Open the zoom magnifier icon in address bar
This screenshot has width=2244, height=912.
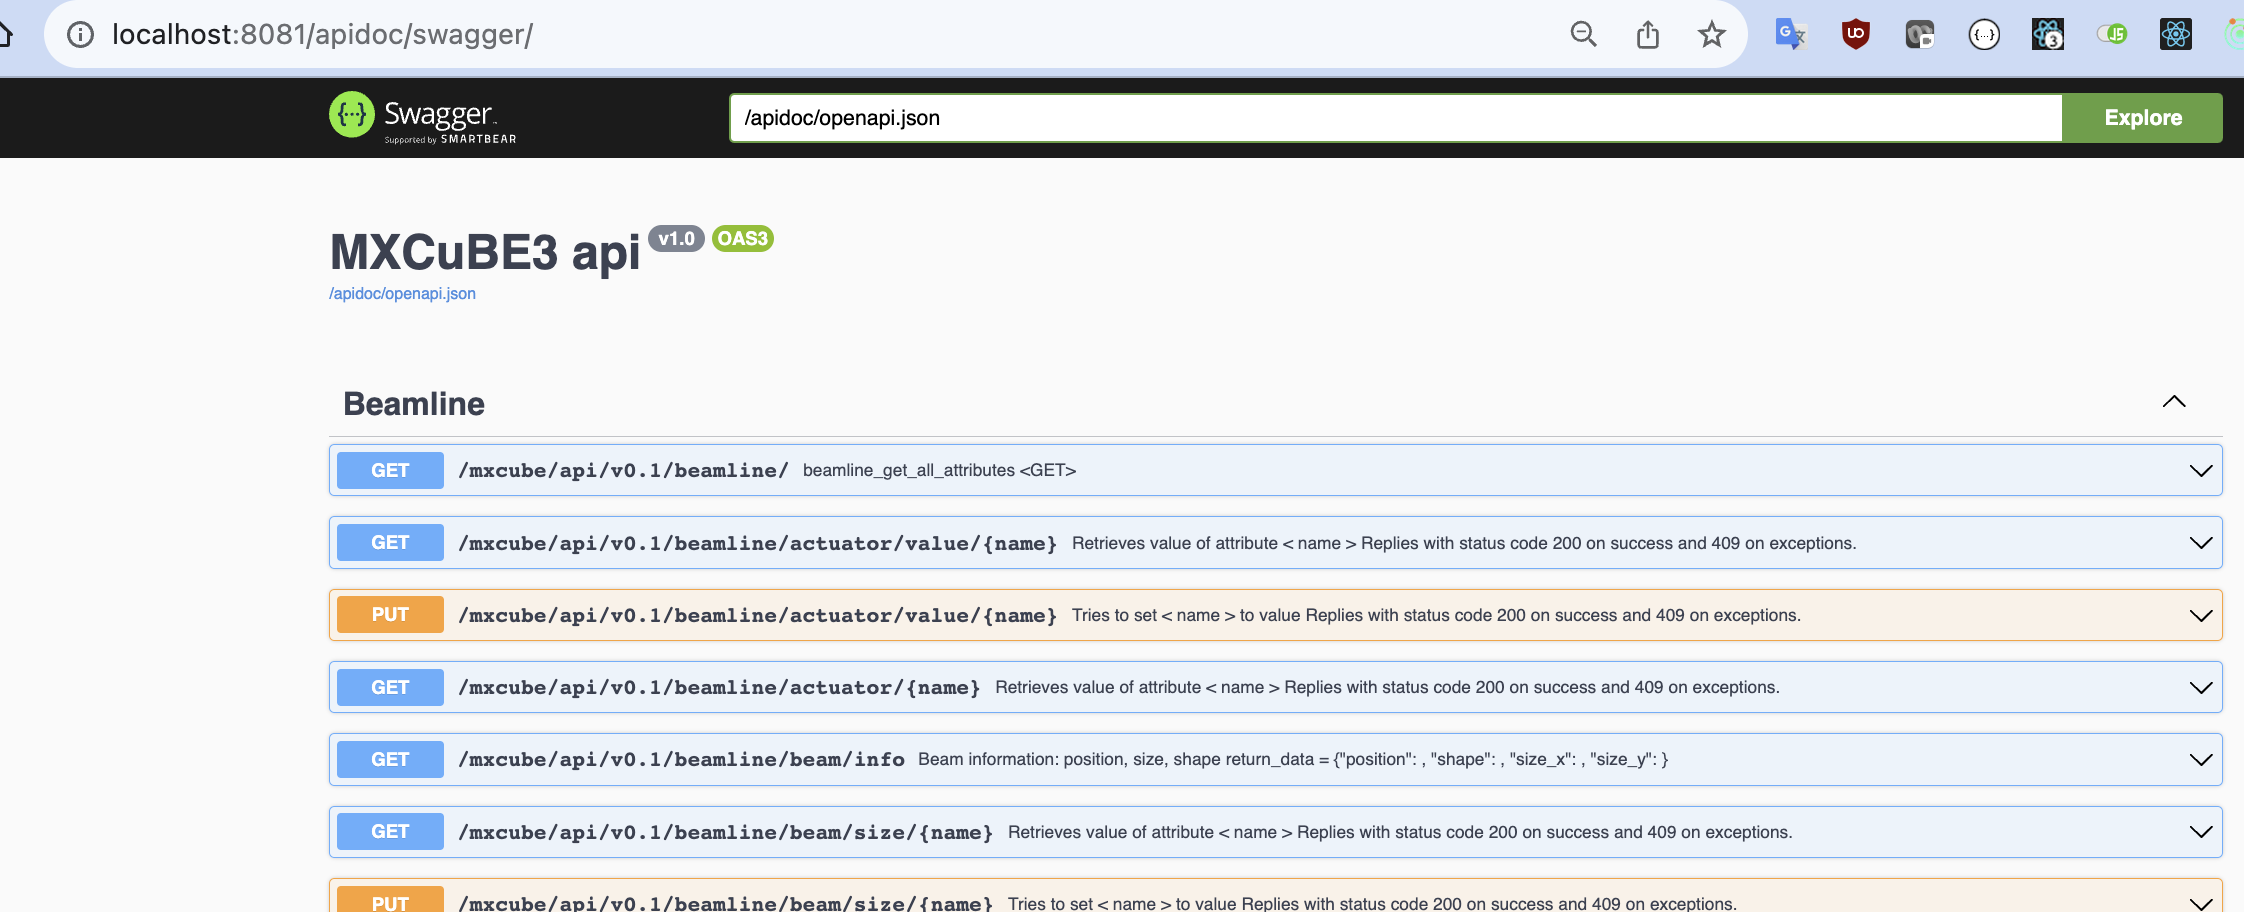point(1583,35)
